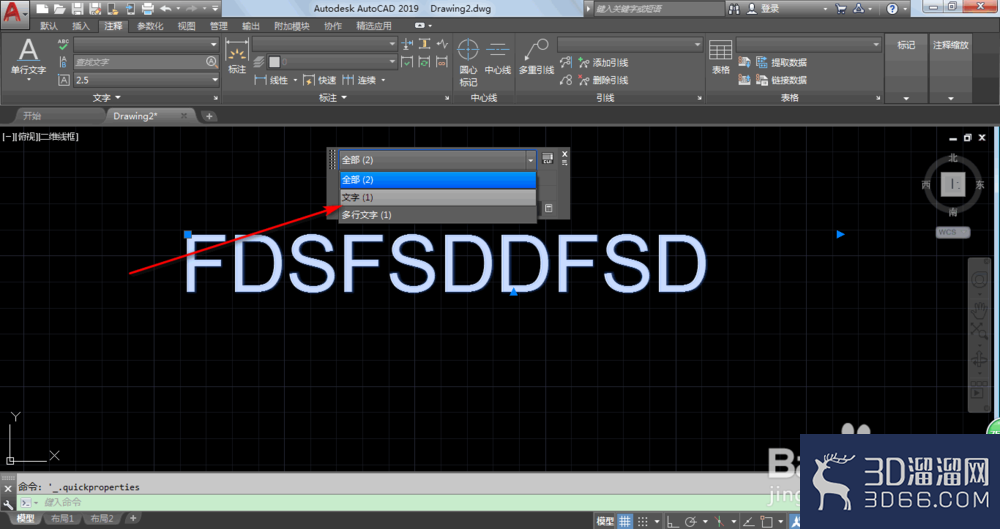This screenshot has width=1000, height=529.
Task: Click 链接数据 link data tool
Action: pos(781,80)
